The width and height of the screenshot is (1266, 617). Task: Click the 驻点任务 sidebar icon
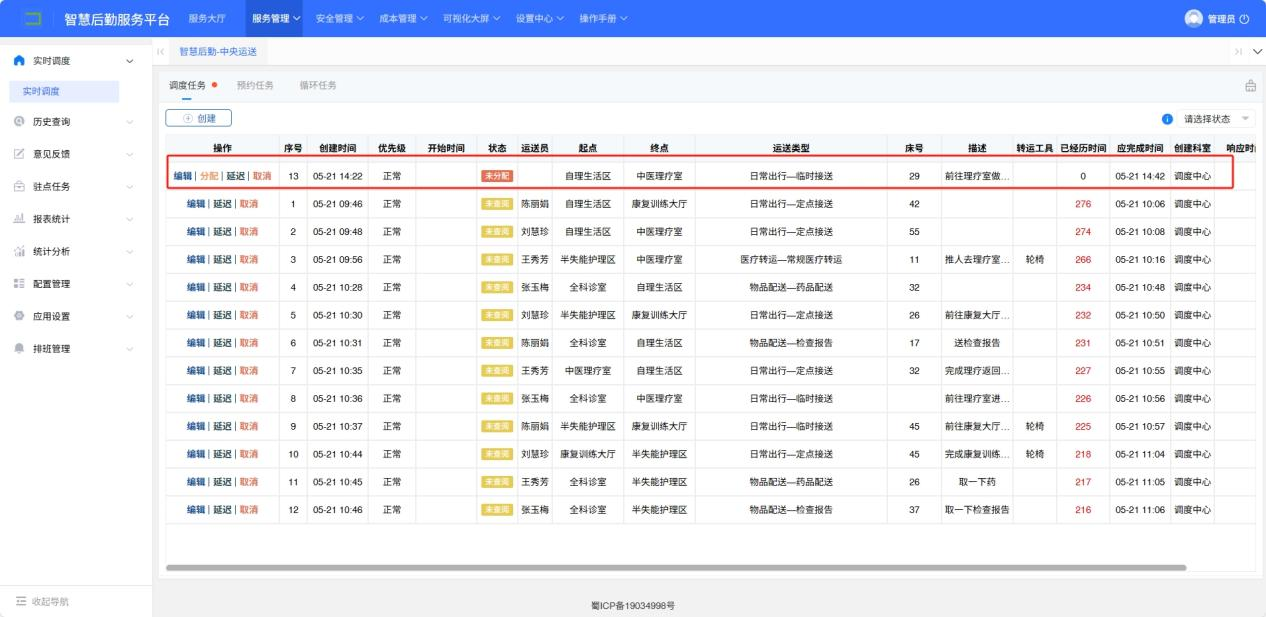tap(19, 186)
